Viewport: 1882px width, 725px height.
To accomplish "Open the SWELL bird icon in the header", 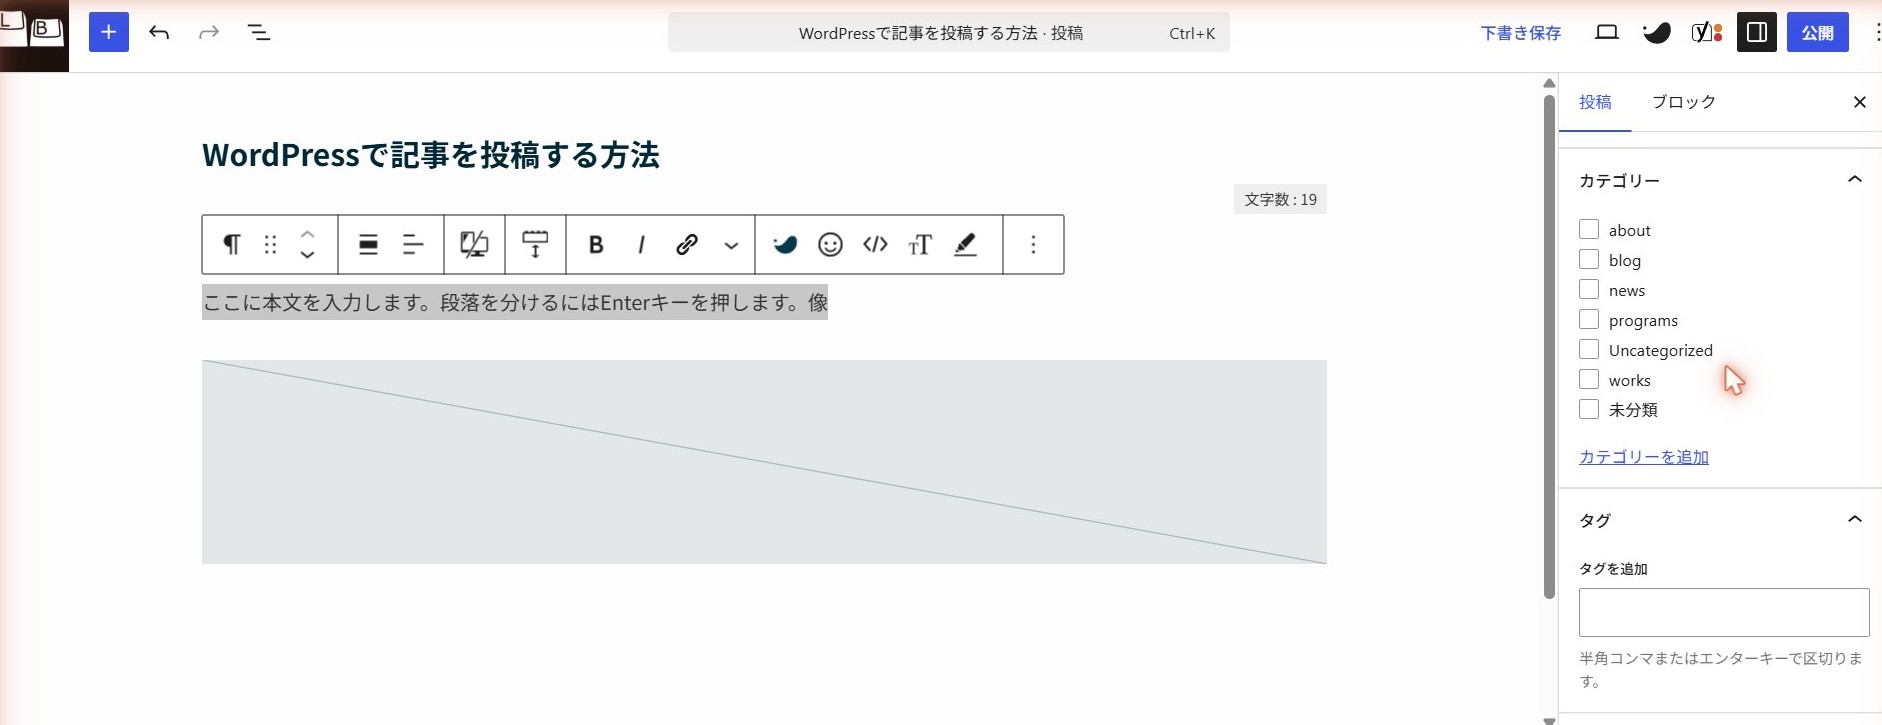I will pos(1657,32).
